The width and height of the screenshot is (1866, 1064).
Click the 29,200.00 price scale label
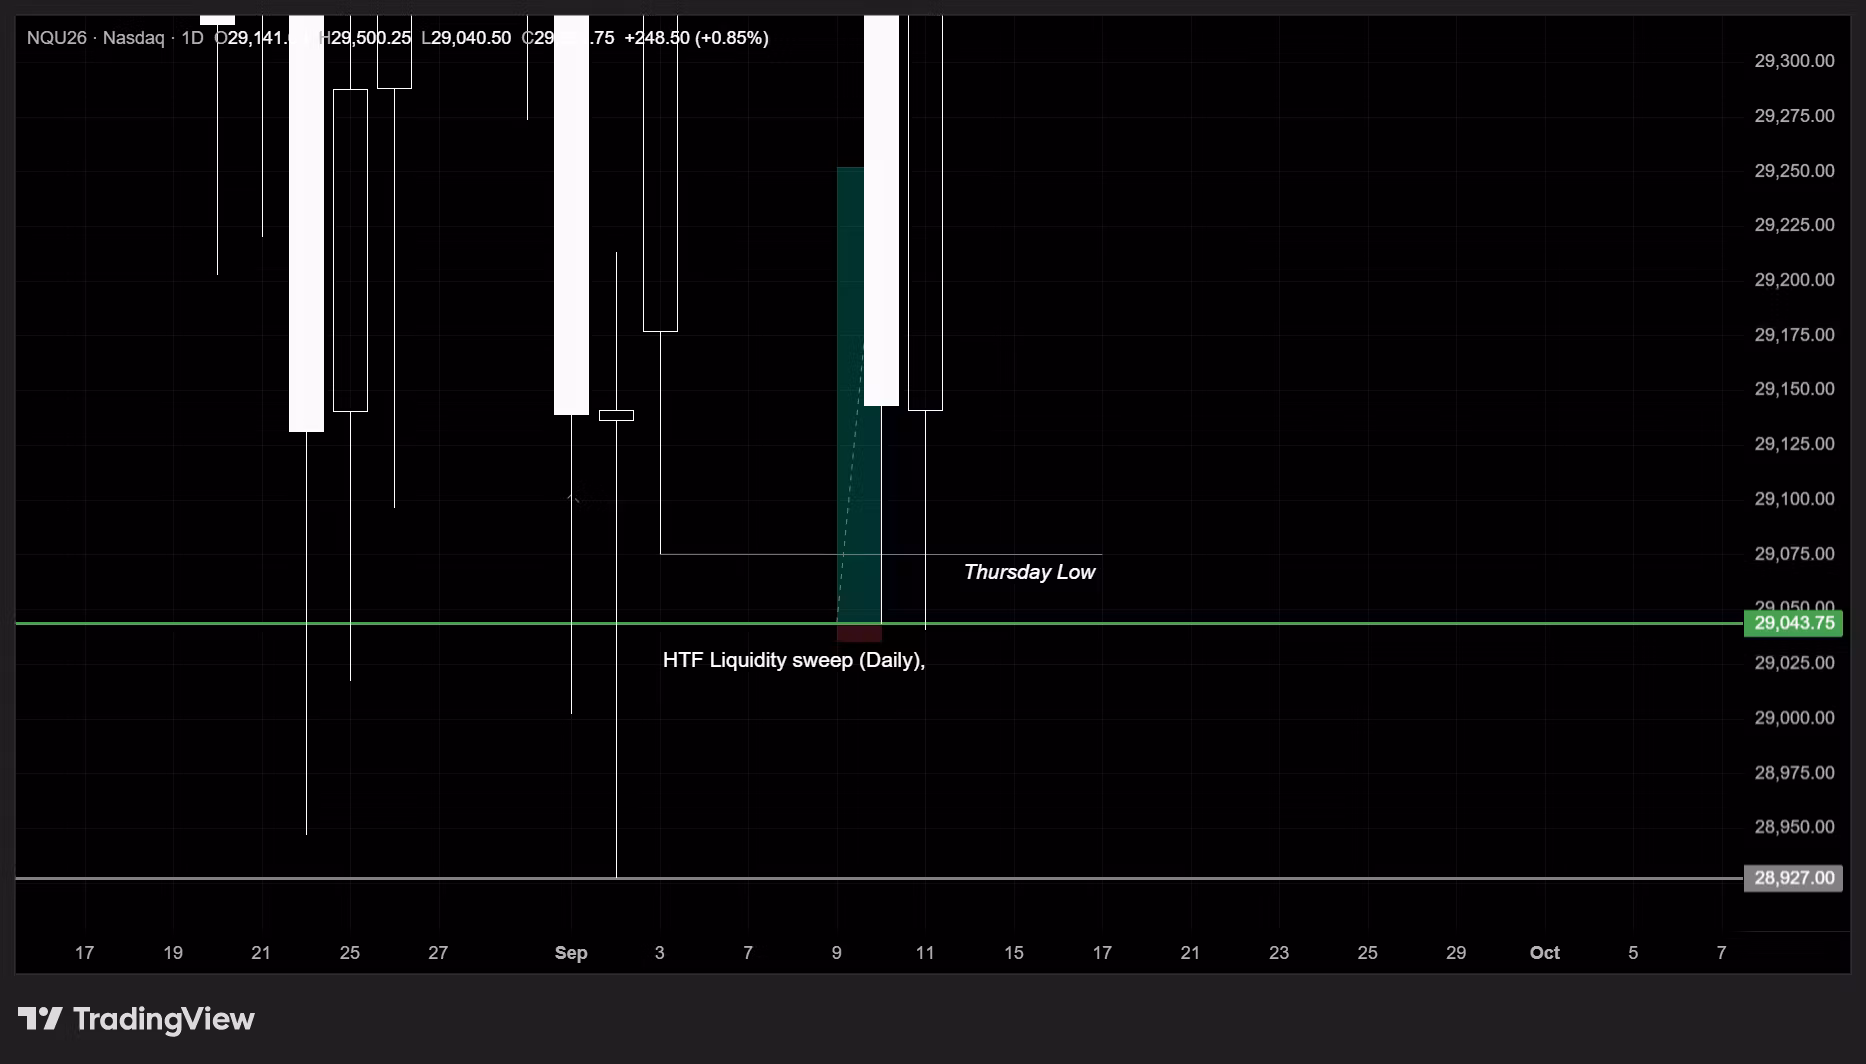coord(1794,280)
